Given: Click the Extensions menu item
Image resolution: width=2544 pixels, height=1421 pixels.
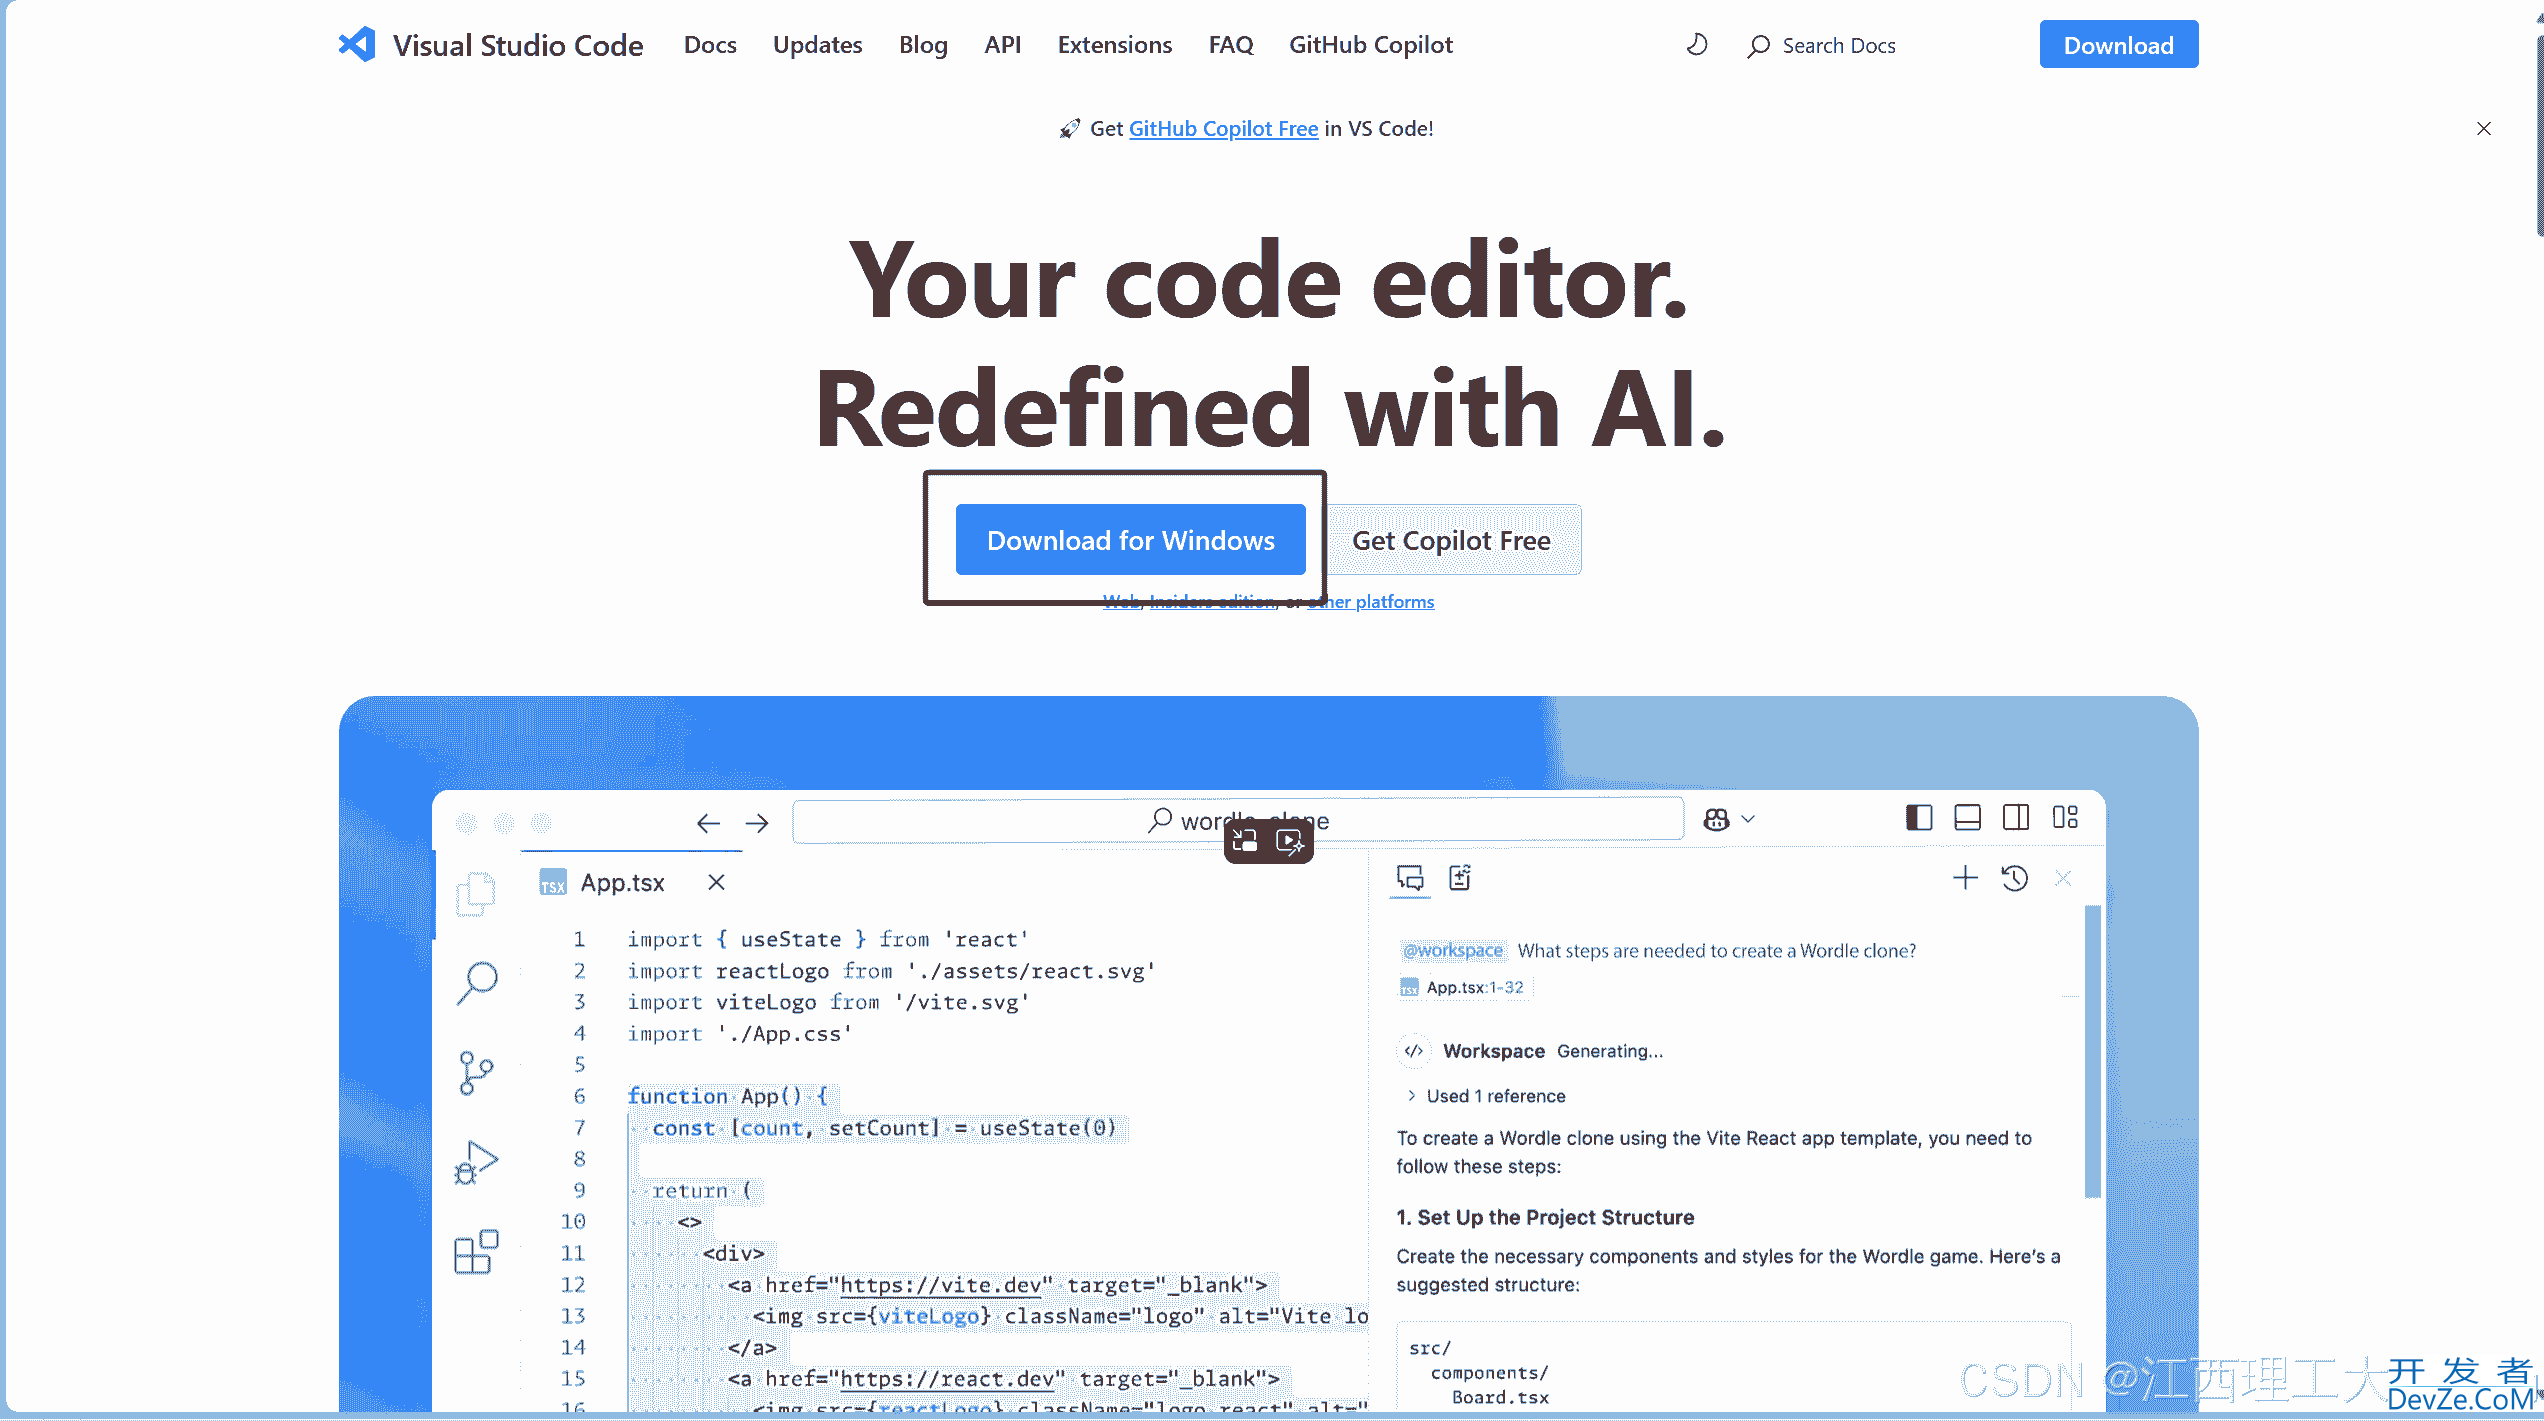Looking at the screenshot, I should pyautogui.click(x=1115, y=44).
